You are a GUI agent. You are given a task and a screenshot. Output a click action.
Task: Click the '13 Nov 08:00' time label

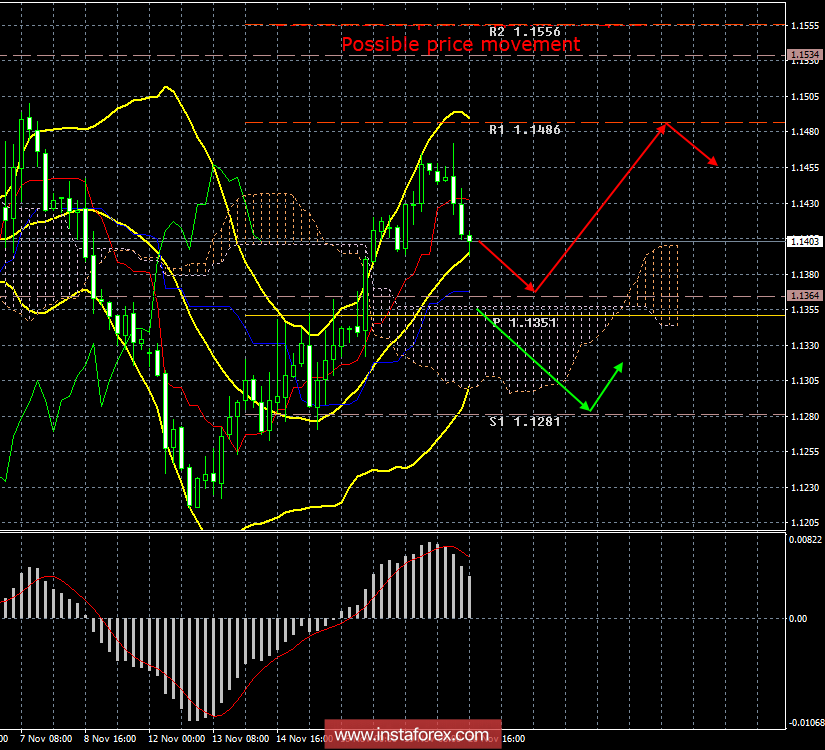pyautogui.click(x=241, y=739)
